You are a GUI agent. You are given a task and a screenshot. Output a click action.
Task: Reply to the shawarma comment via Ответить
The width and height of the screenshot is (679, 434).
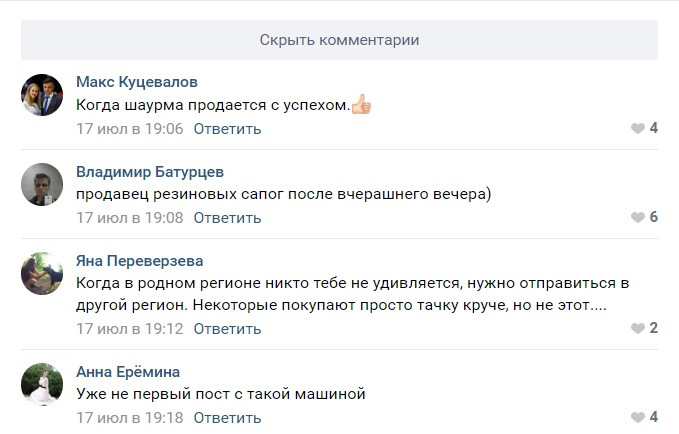coord(227,129)
